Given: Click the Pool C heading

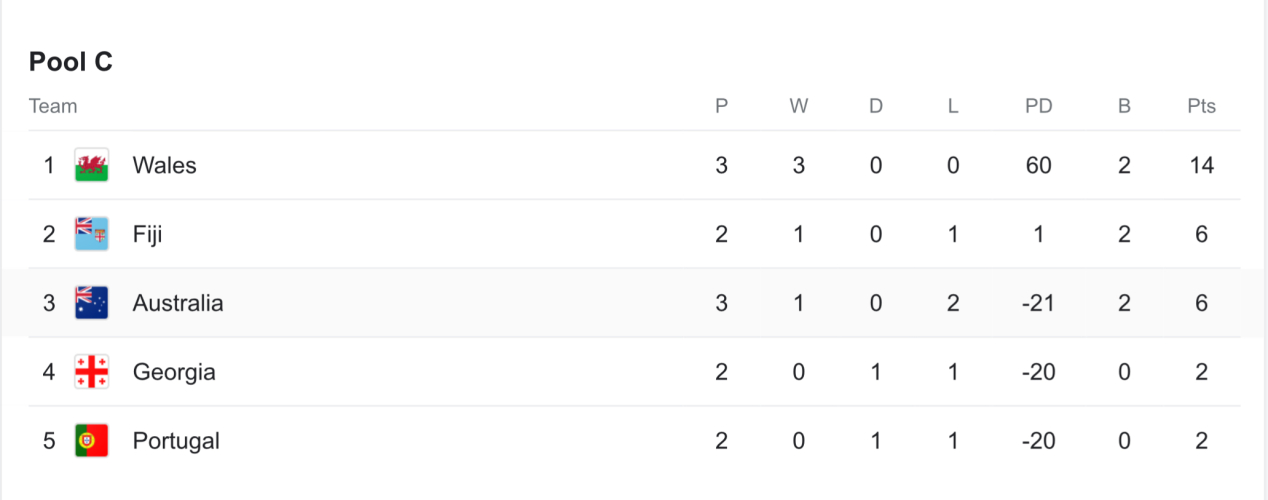Looking at the screenshot, I should tap(71, 62).
